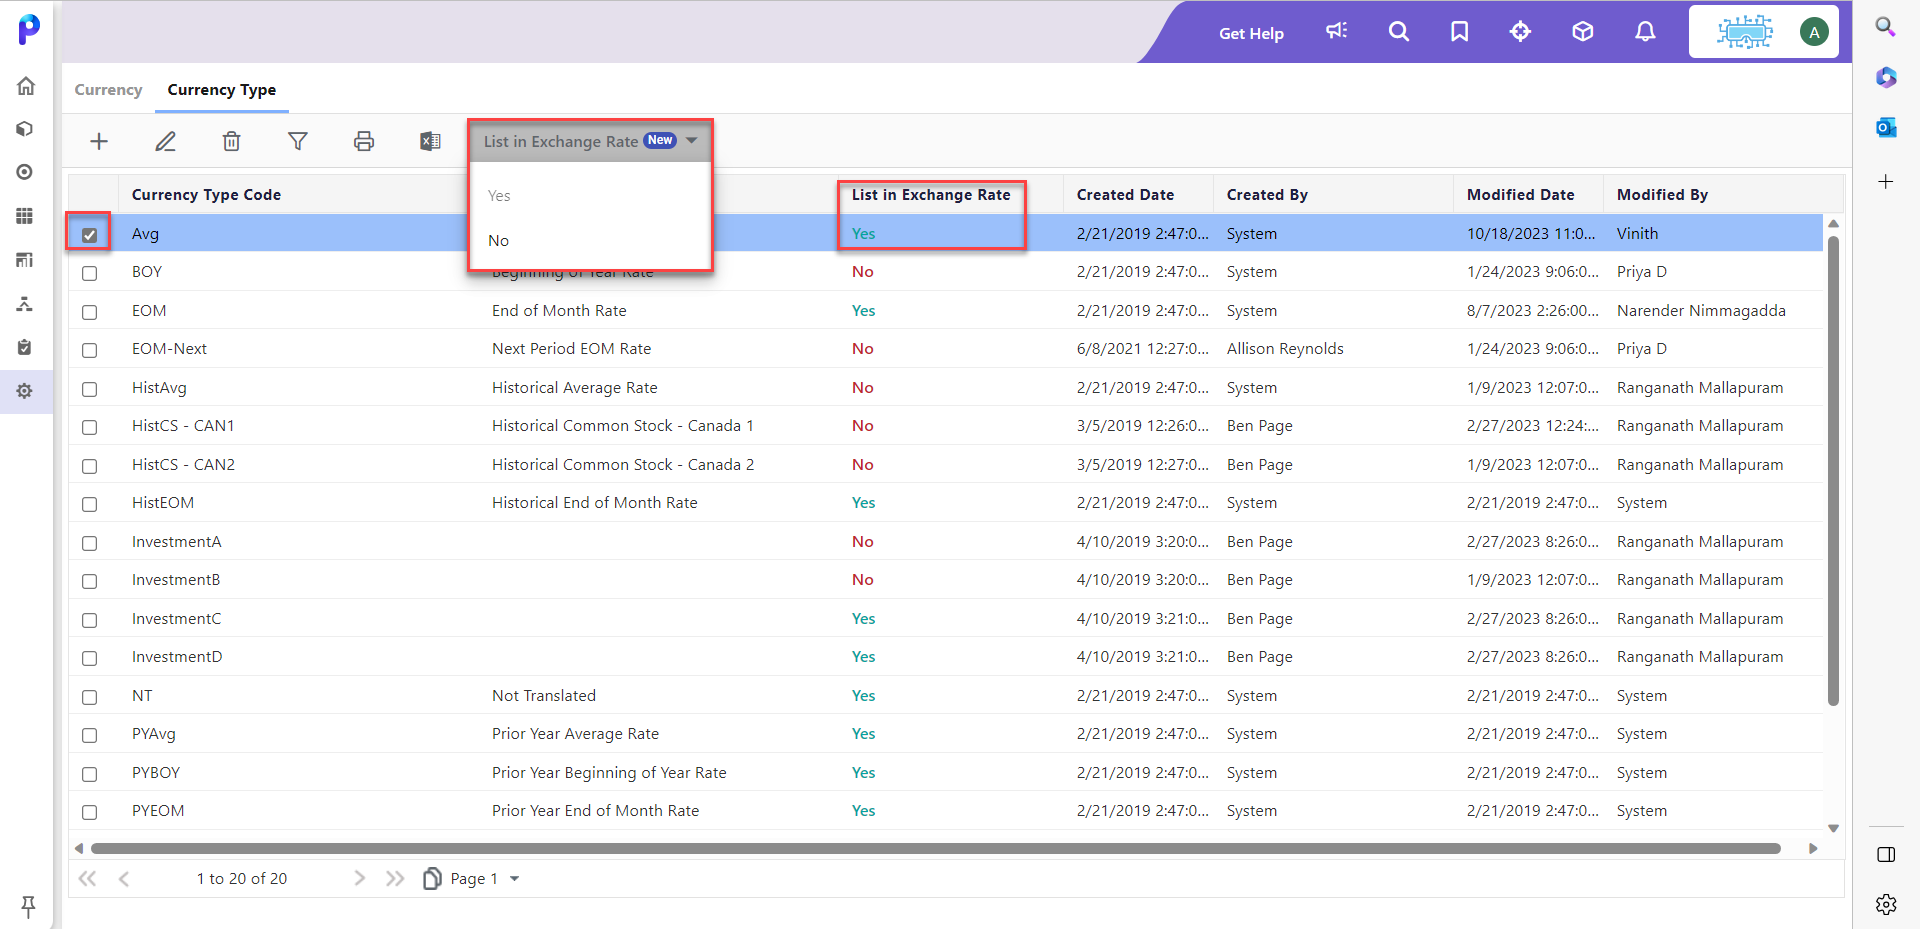Click the robot assistant image in top bar
1920x929 pixels.
pyautogui.click(x=1745, y=32)
